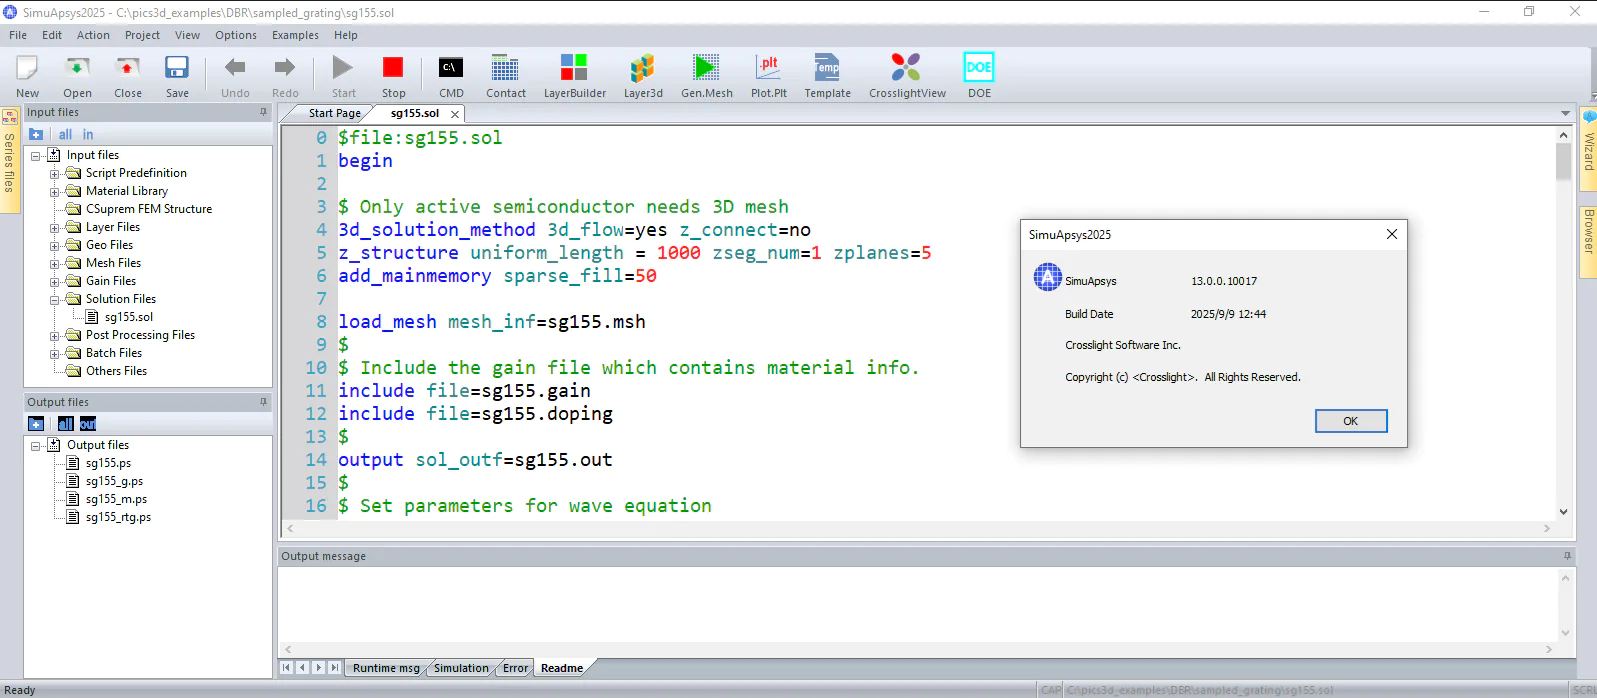Click the New file toolbar icon
1597x698 pixels.
pos(27,68)
